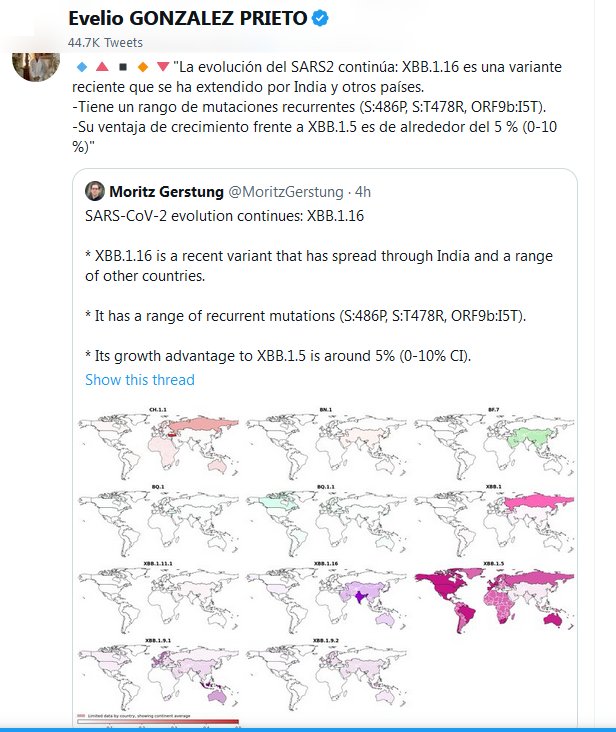Click Moritz Gerstung's small avatar
The height and width of the screenshot is (732, 616).
(95, 191)
